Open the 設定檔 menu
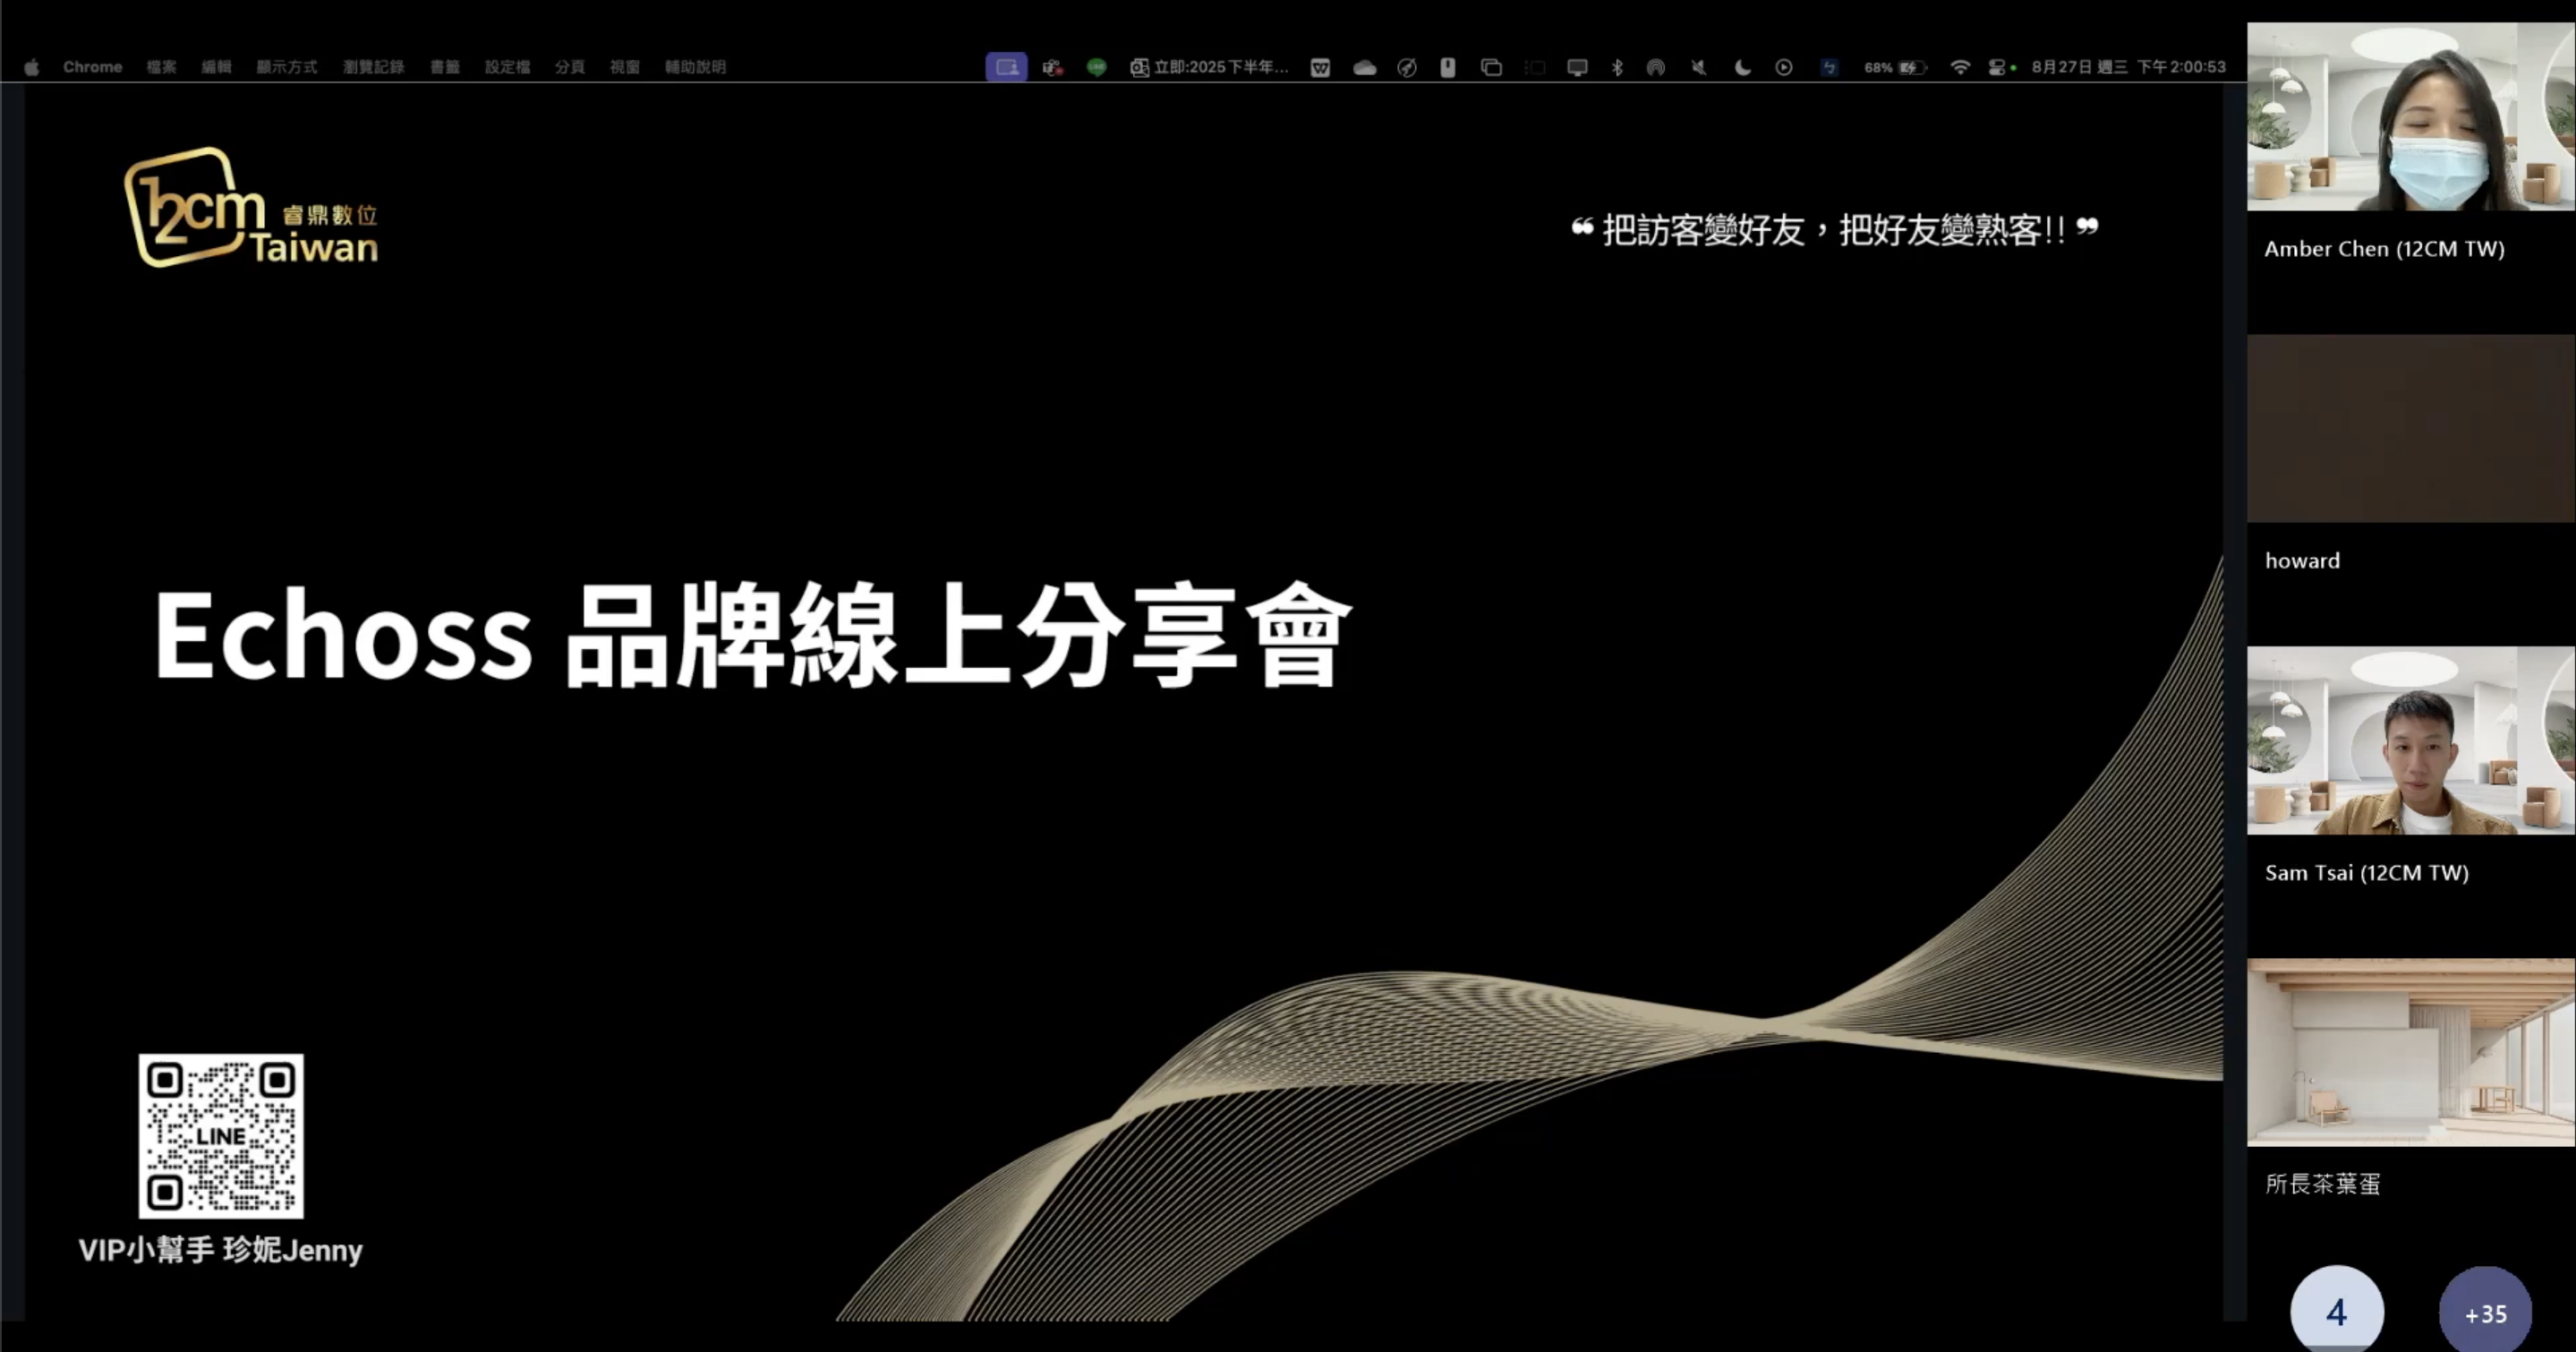 (507, 67)
